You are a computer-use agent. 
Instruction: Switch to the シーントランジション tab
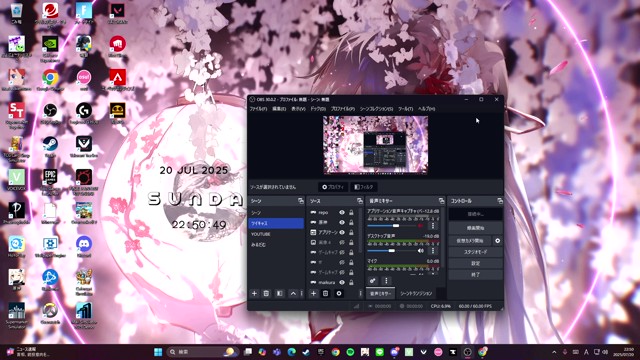pyautogui.click(x=416, y=293)
